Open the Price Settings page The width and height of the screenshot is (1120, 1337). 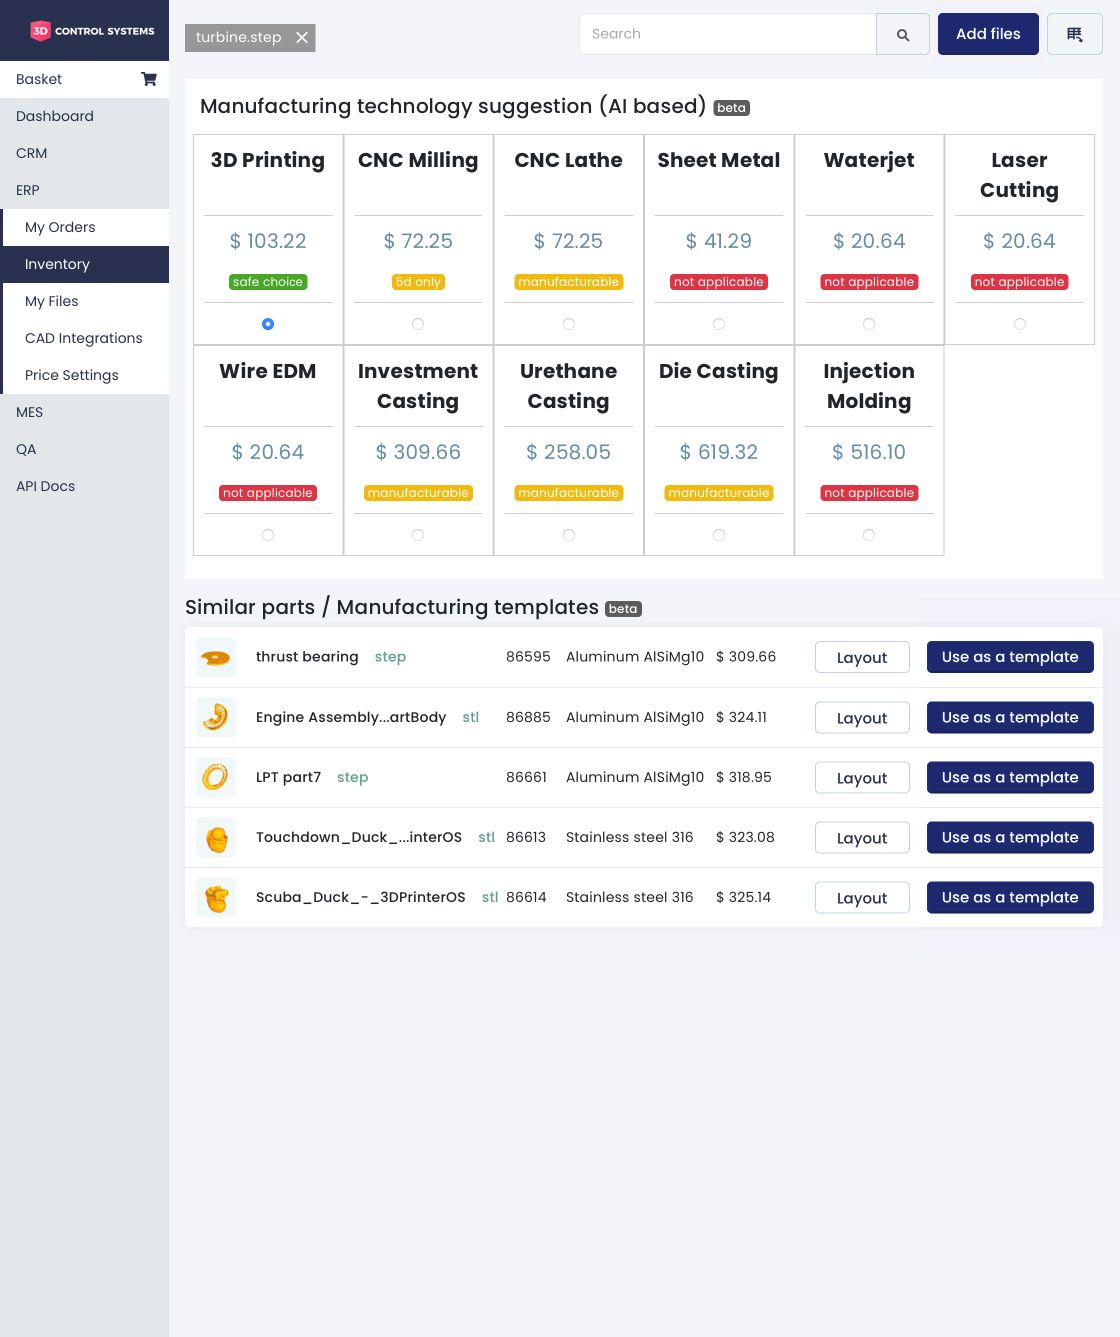(x=71, y=375)
